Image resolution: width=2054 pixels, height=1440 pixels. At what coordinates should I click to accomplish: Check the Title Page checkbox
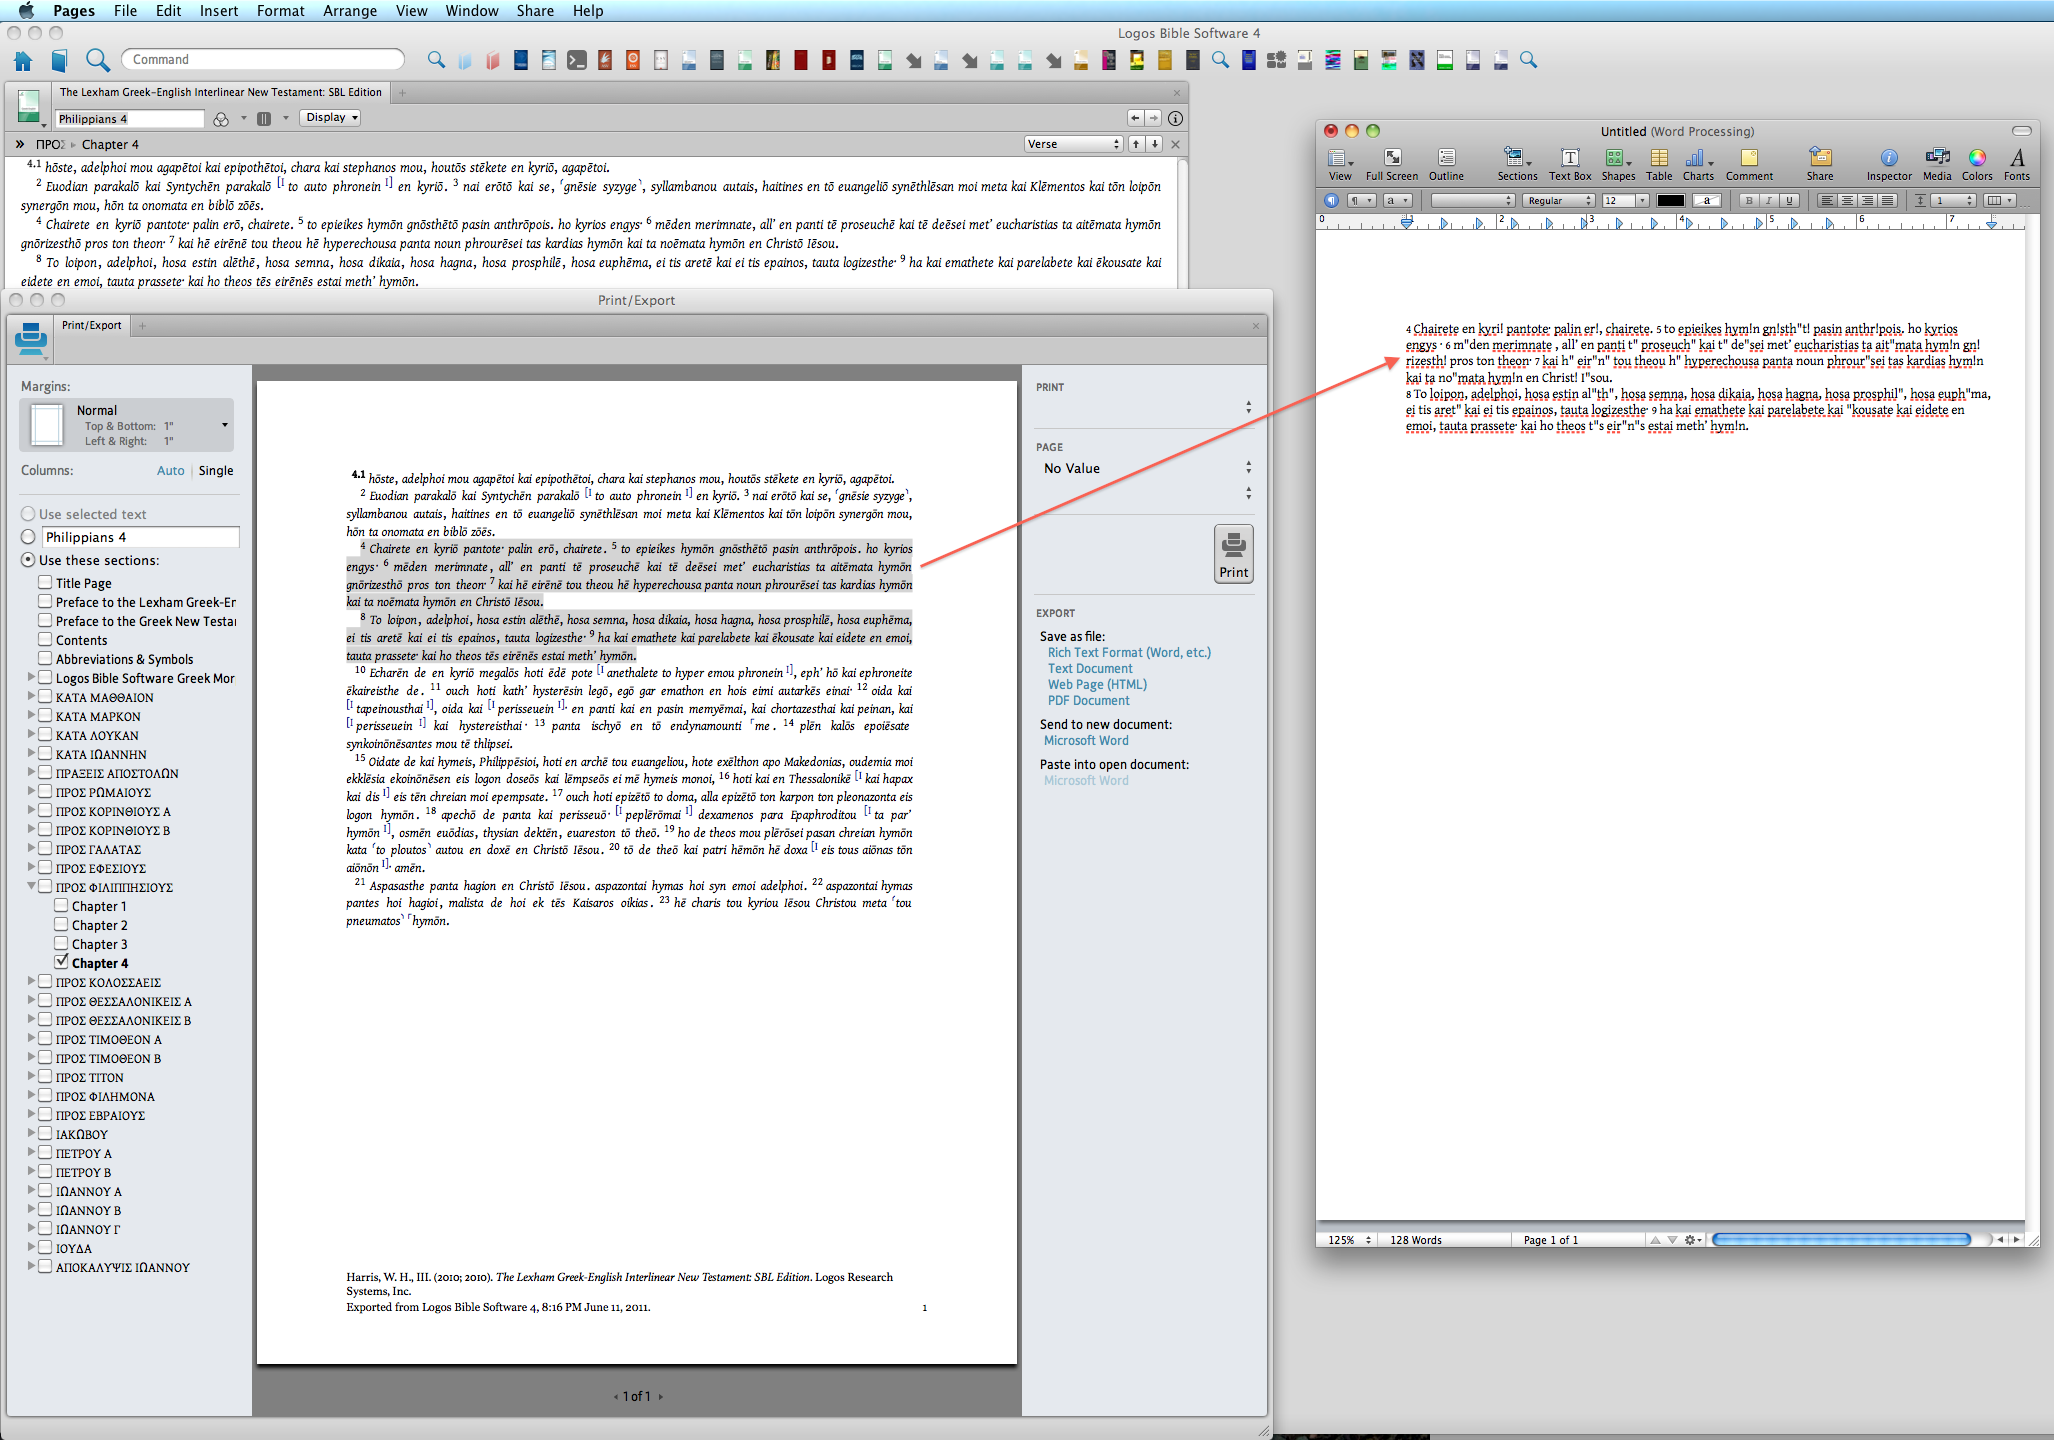(45, 582)
